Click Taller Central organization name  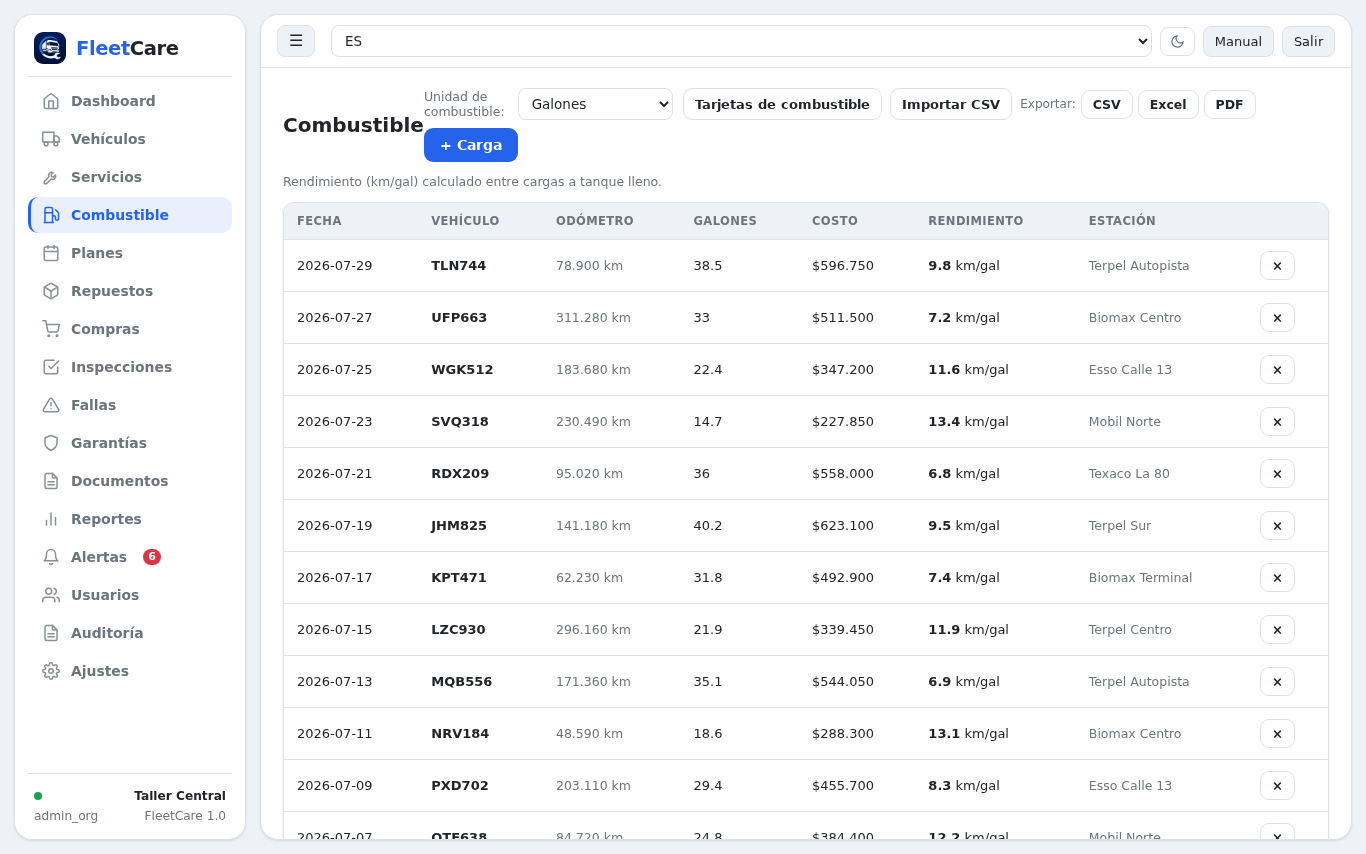[x=180, y=796]
